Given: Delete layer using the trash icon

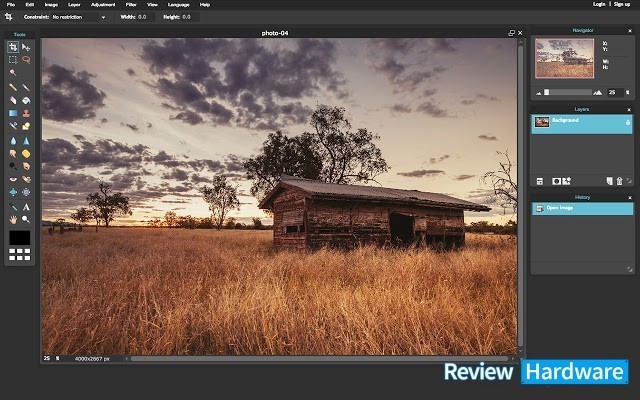Looking at the screenshot, I should point(619,181).
